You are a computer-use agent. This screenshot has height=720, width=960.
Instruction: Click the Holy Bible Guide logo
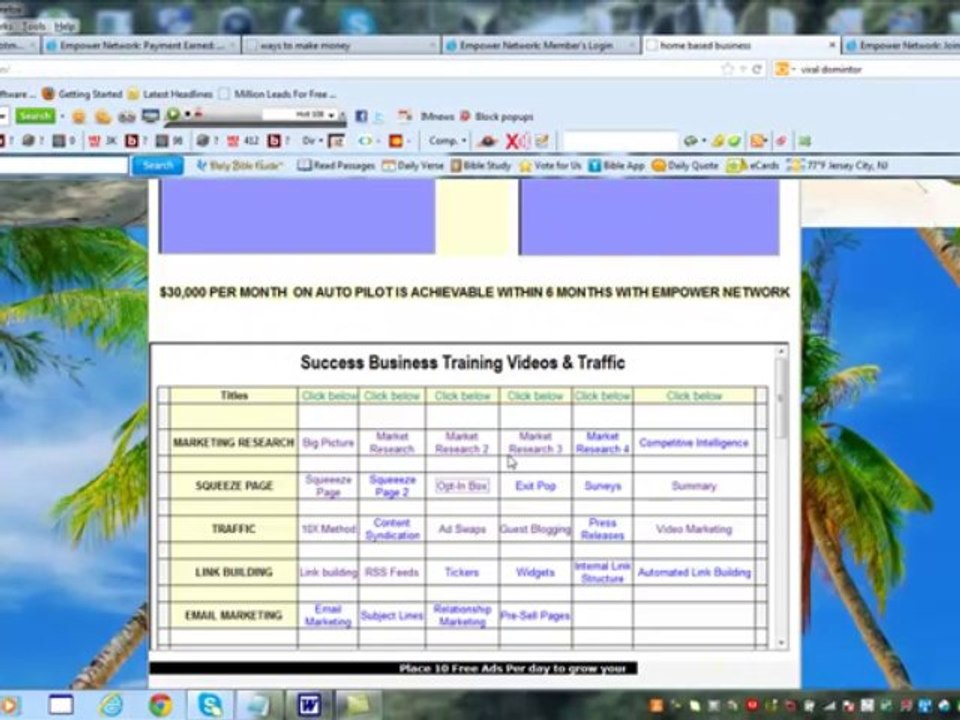239,165
